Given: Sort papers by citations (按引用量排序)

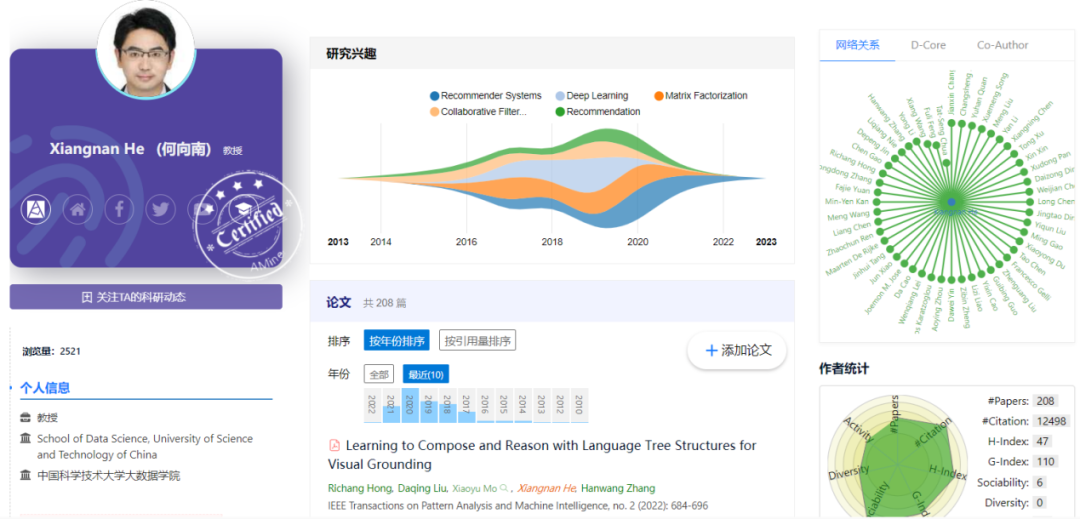Looking at the screenshot, I should [x=477, y=340].
